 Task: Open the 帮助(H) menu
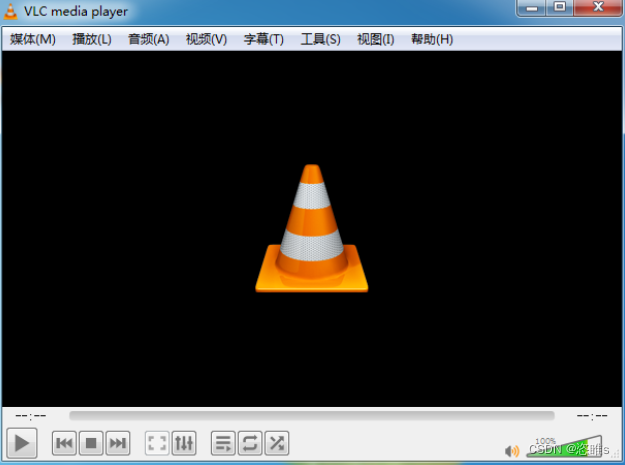tap(432, 39)
